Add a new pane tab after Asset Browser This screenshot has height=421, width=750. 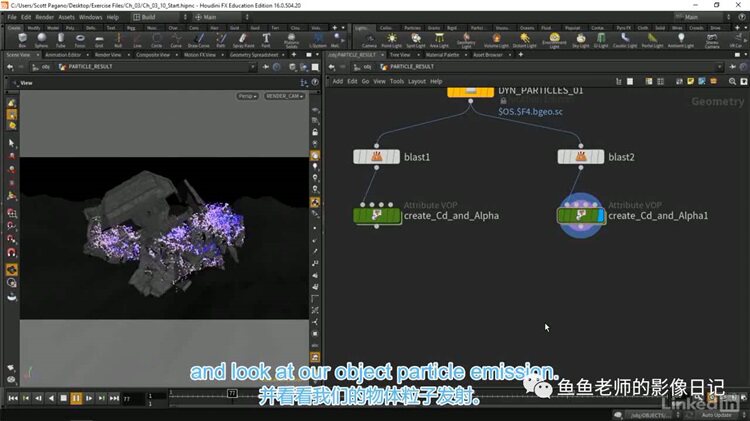click(x=520, y=55)
